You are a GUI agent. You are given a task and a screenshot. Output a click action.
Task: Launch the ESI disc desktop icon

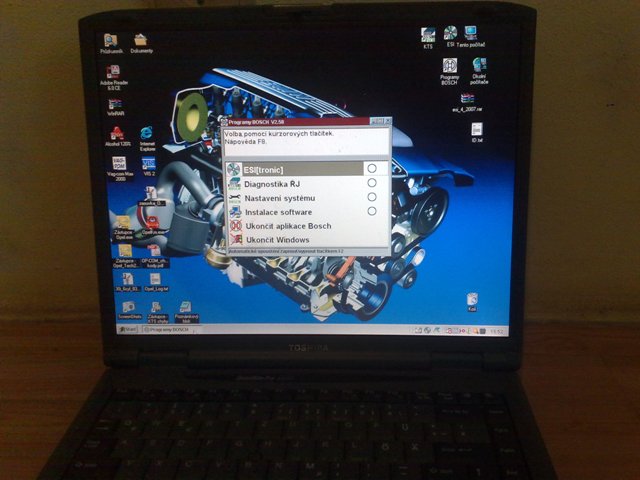pyautogui.click(x=450, y=33)
